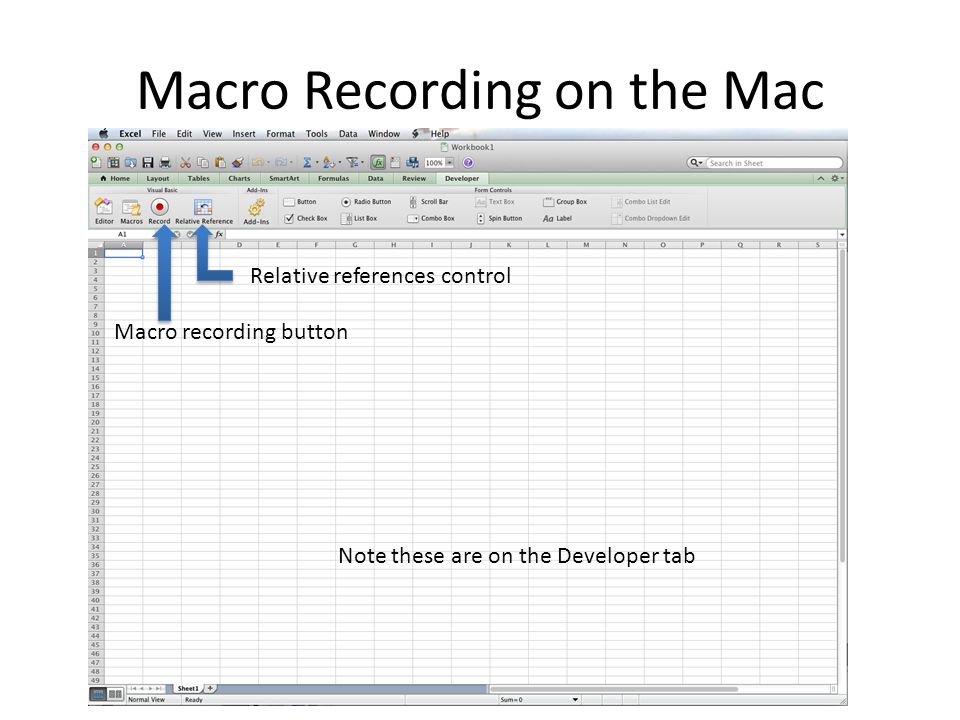Insert a Group Box form control
The width and height of the screenshot is (960, 720).
(x=564, y=201)
